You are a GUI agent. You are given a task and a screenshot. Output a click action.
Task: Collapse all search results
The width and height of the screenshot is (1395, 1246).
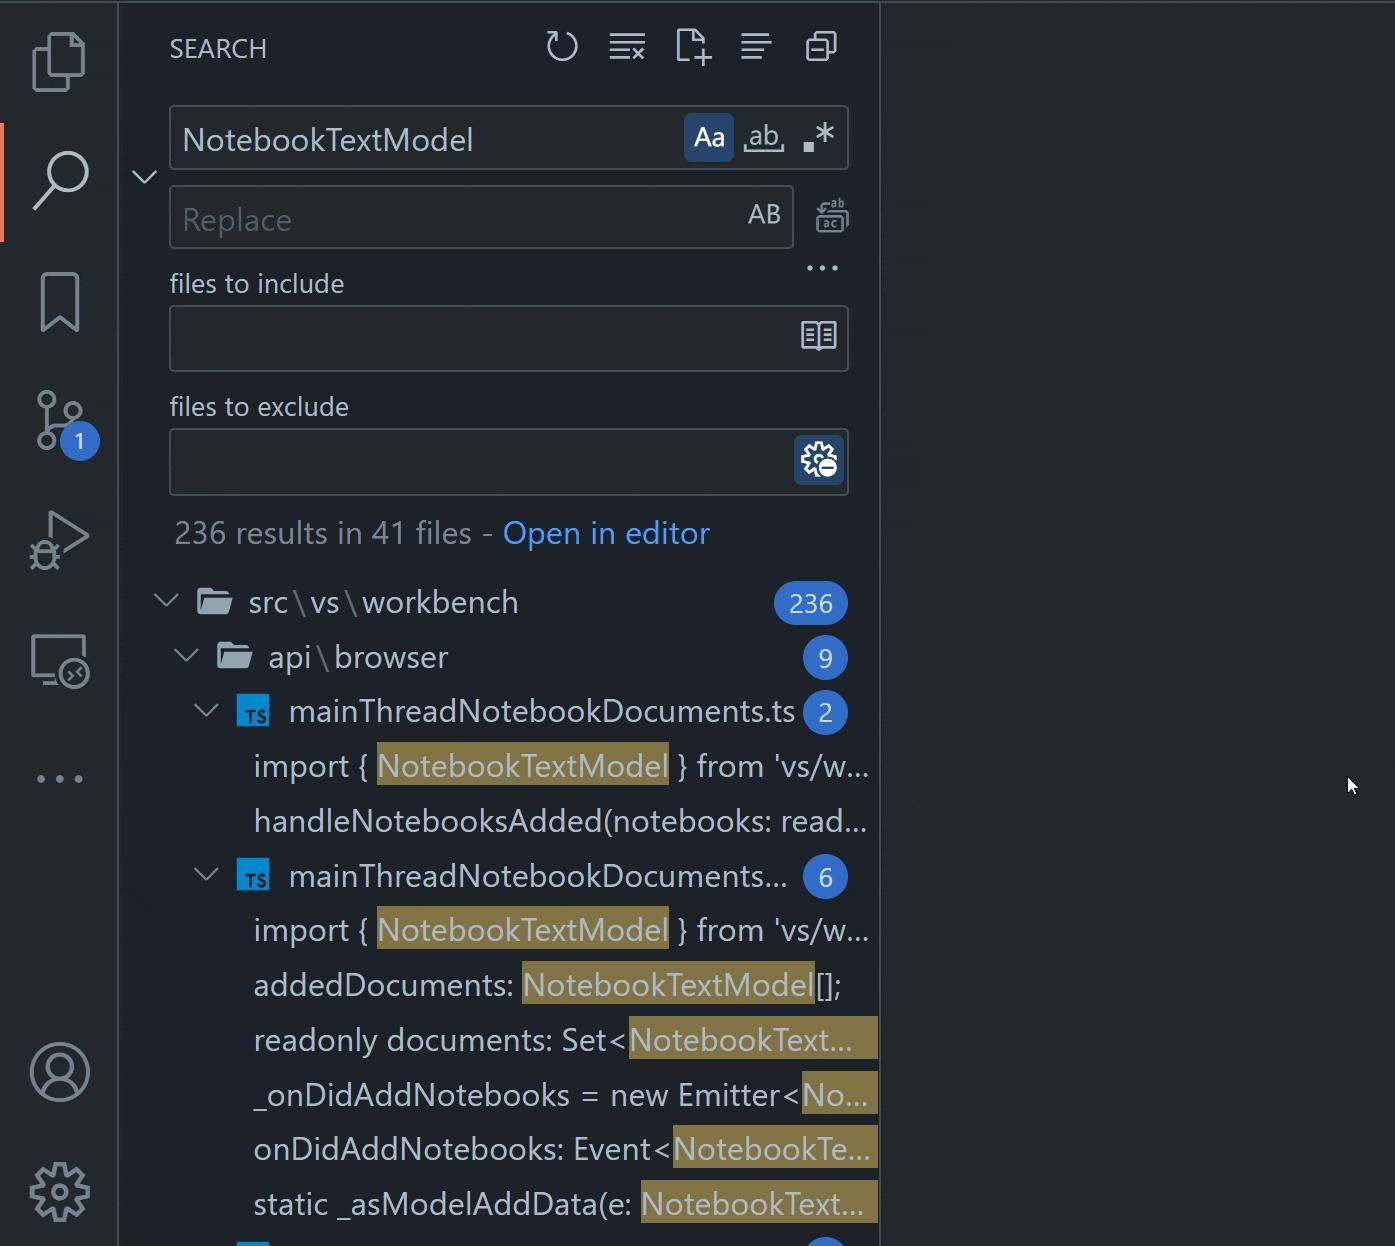click(x=820, y=46)
